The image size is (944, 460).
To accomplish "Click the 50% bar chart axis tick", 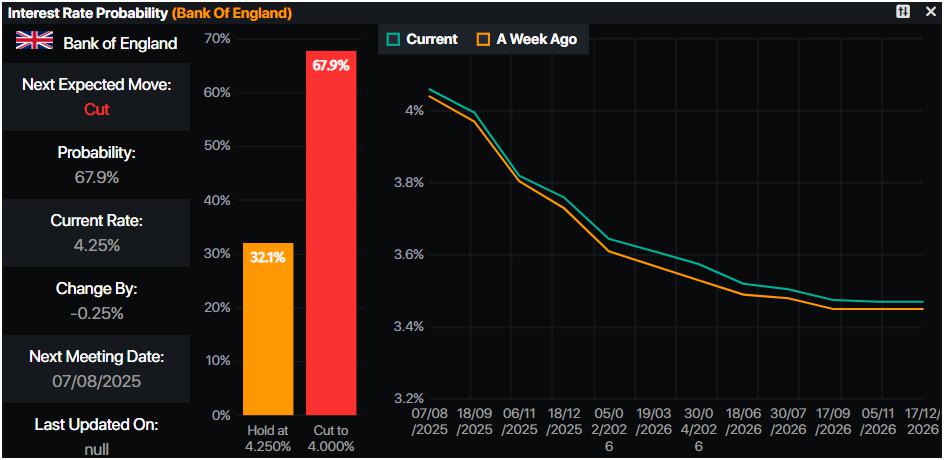I will (219, 146).
